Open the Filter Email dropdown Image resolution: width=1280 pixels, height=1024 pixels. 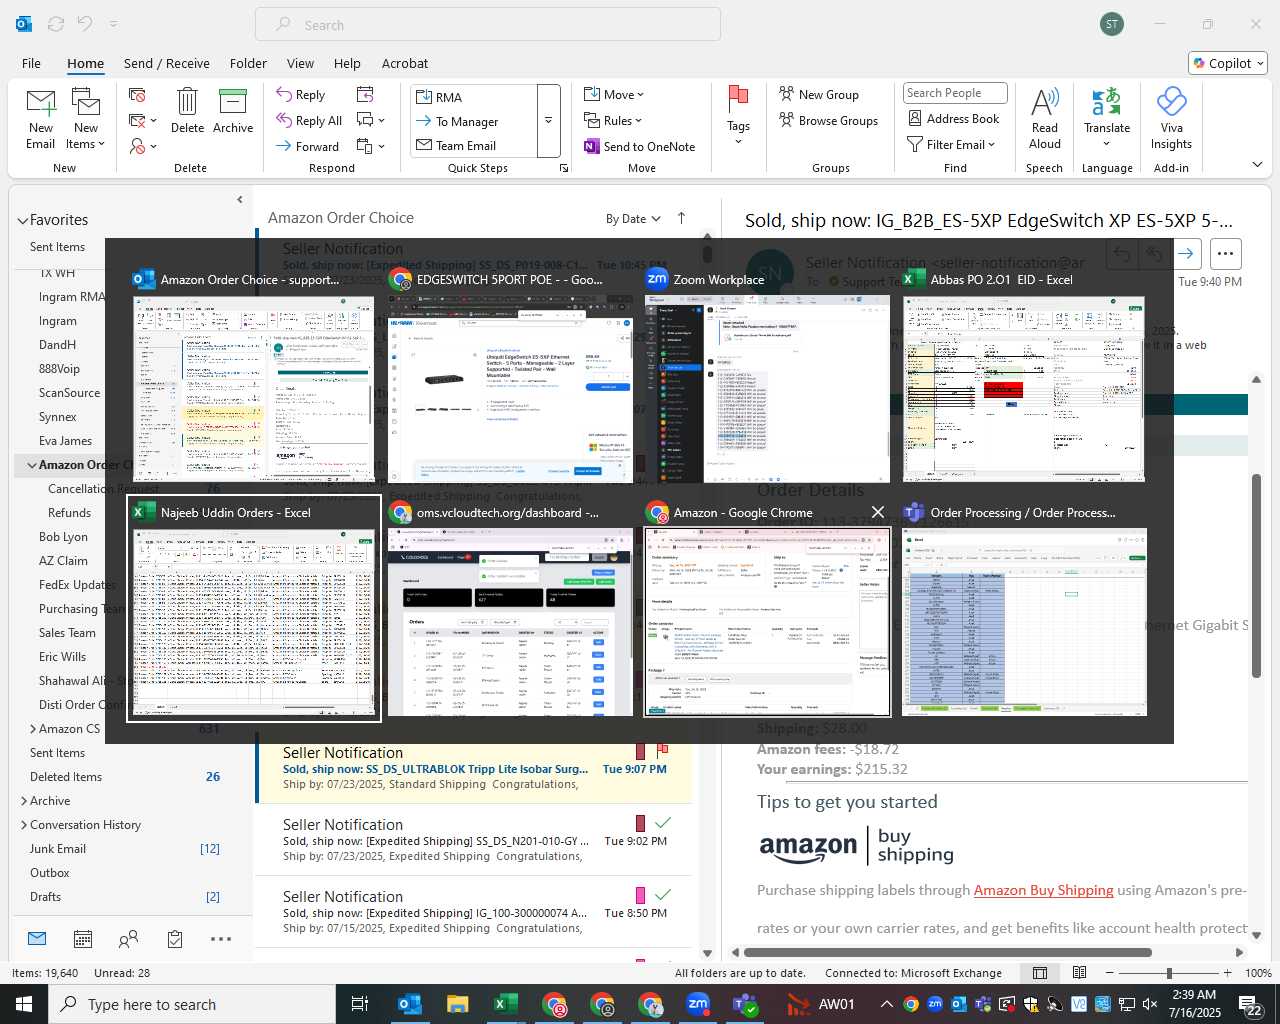click(x=951, y=145)
